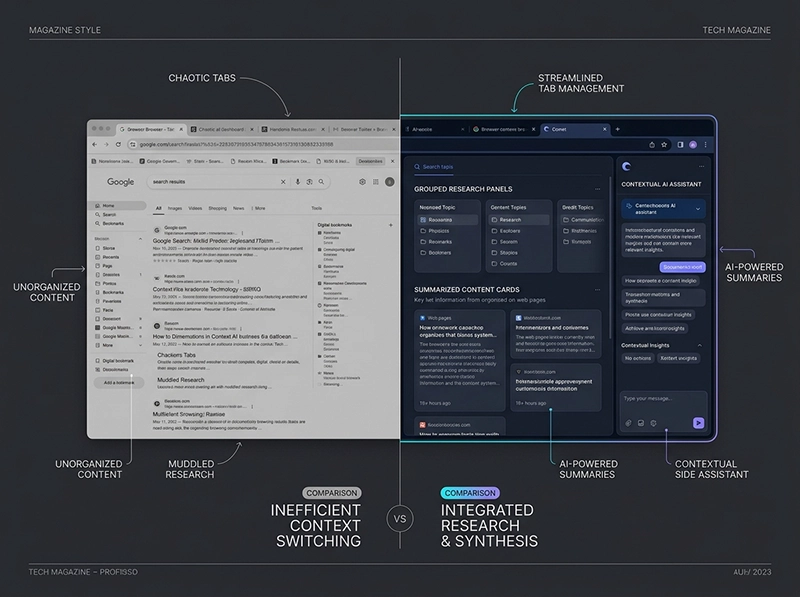Image resolution: width=800 pixels, height=597 pixels.
Task: Send message with purple arrow button
Action: (698, 422)
